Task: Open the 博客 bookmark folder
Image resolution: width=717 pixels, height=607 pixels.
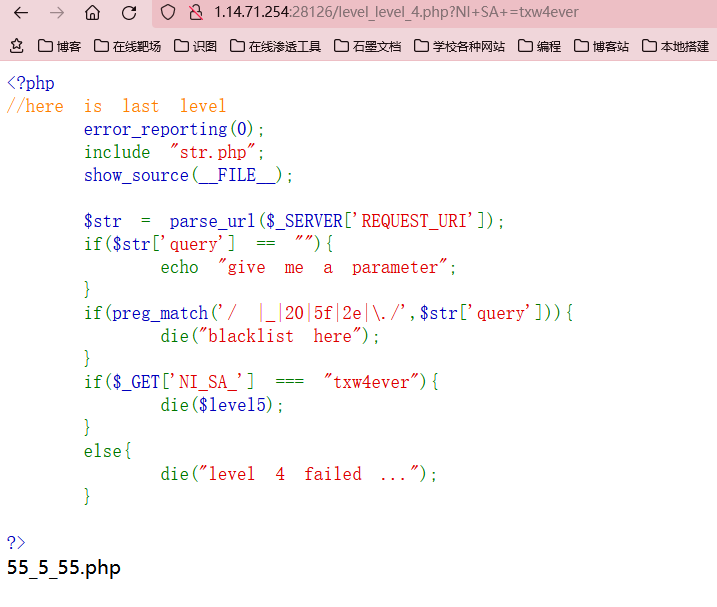Action: 59,46
